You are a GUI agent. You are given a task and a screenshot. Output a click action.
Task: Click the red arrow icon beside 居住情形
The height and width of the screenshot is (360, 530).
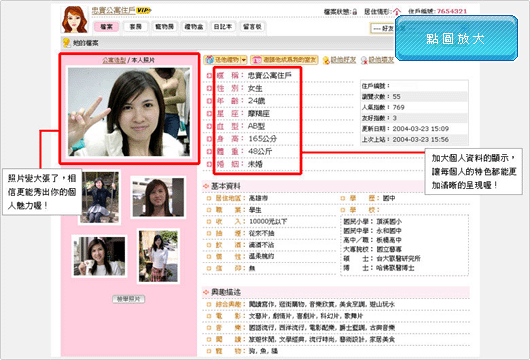click(397, 12)
